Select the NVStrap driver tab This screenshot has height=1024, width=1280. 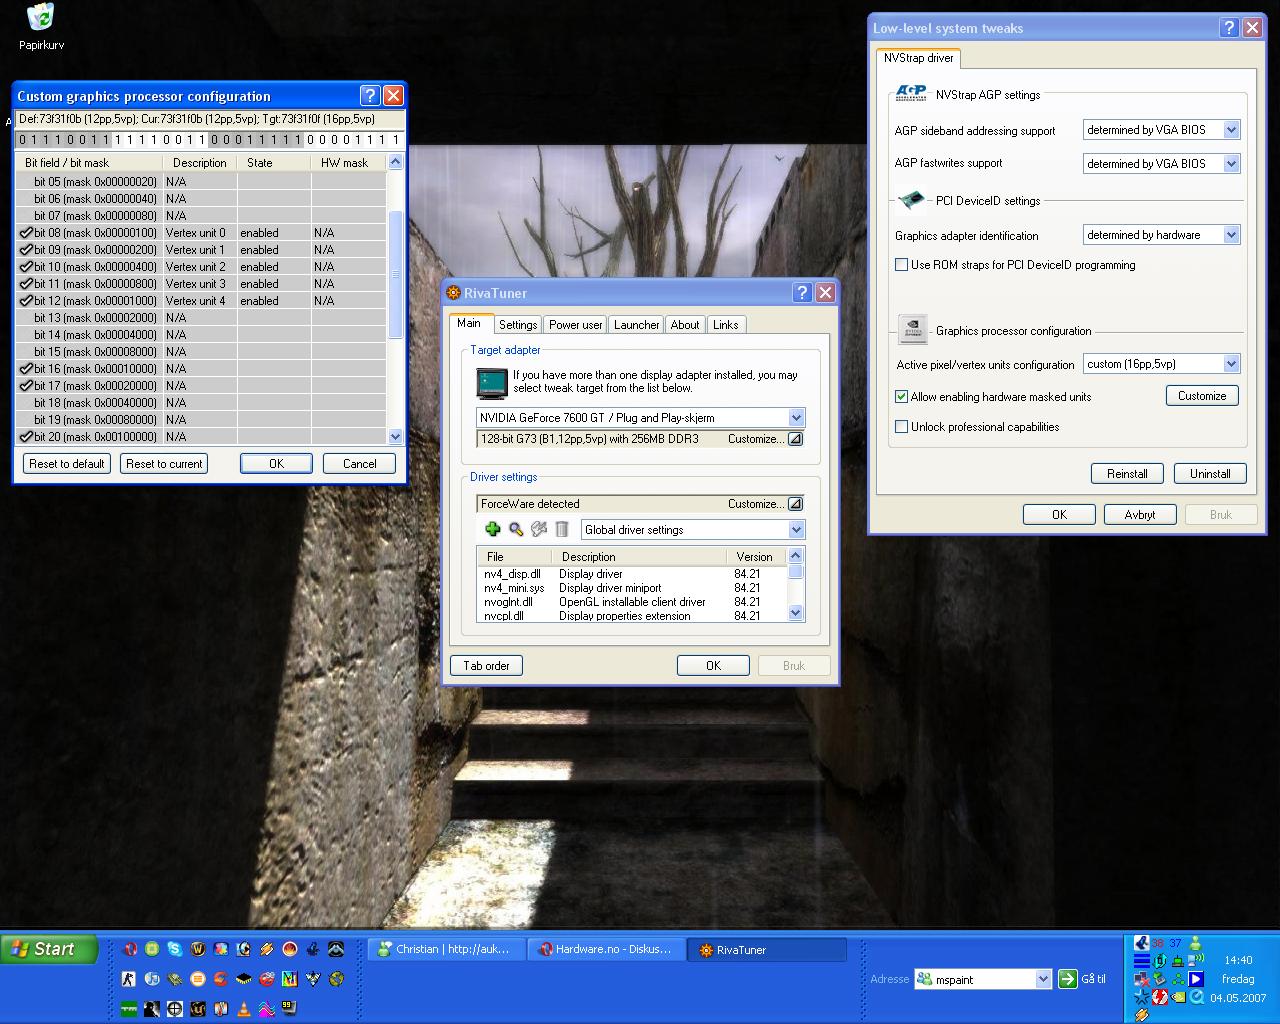coord(919,58)
